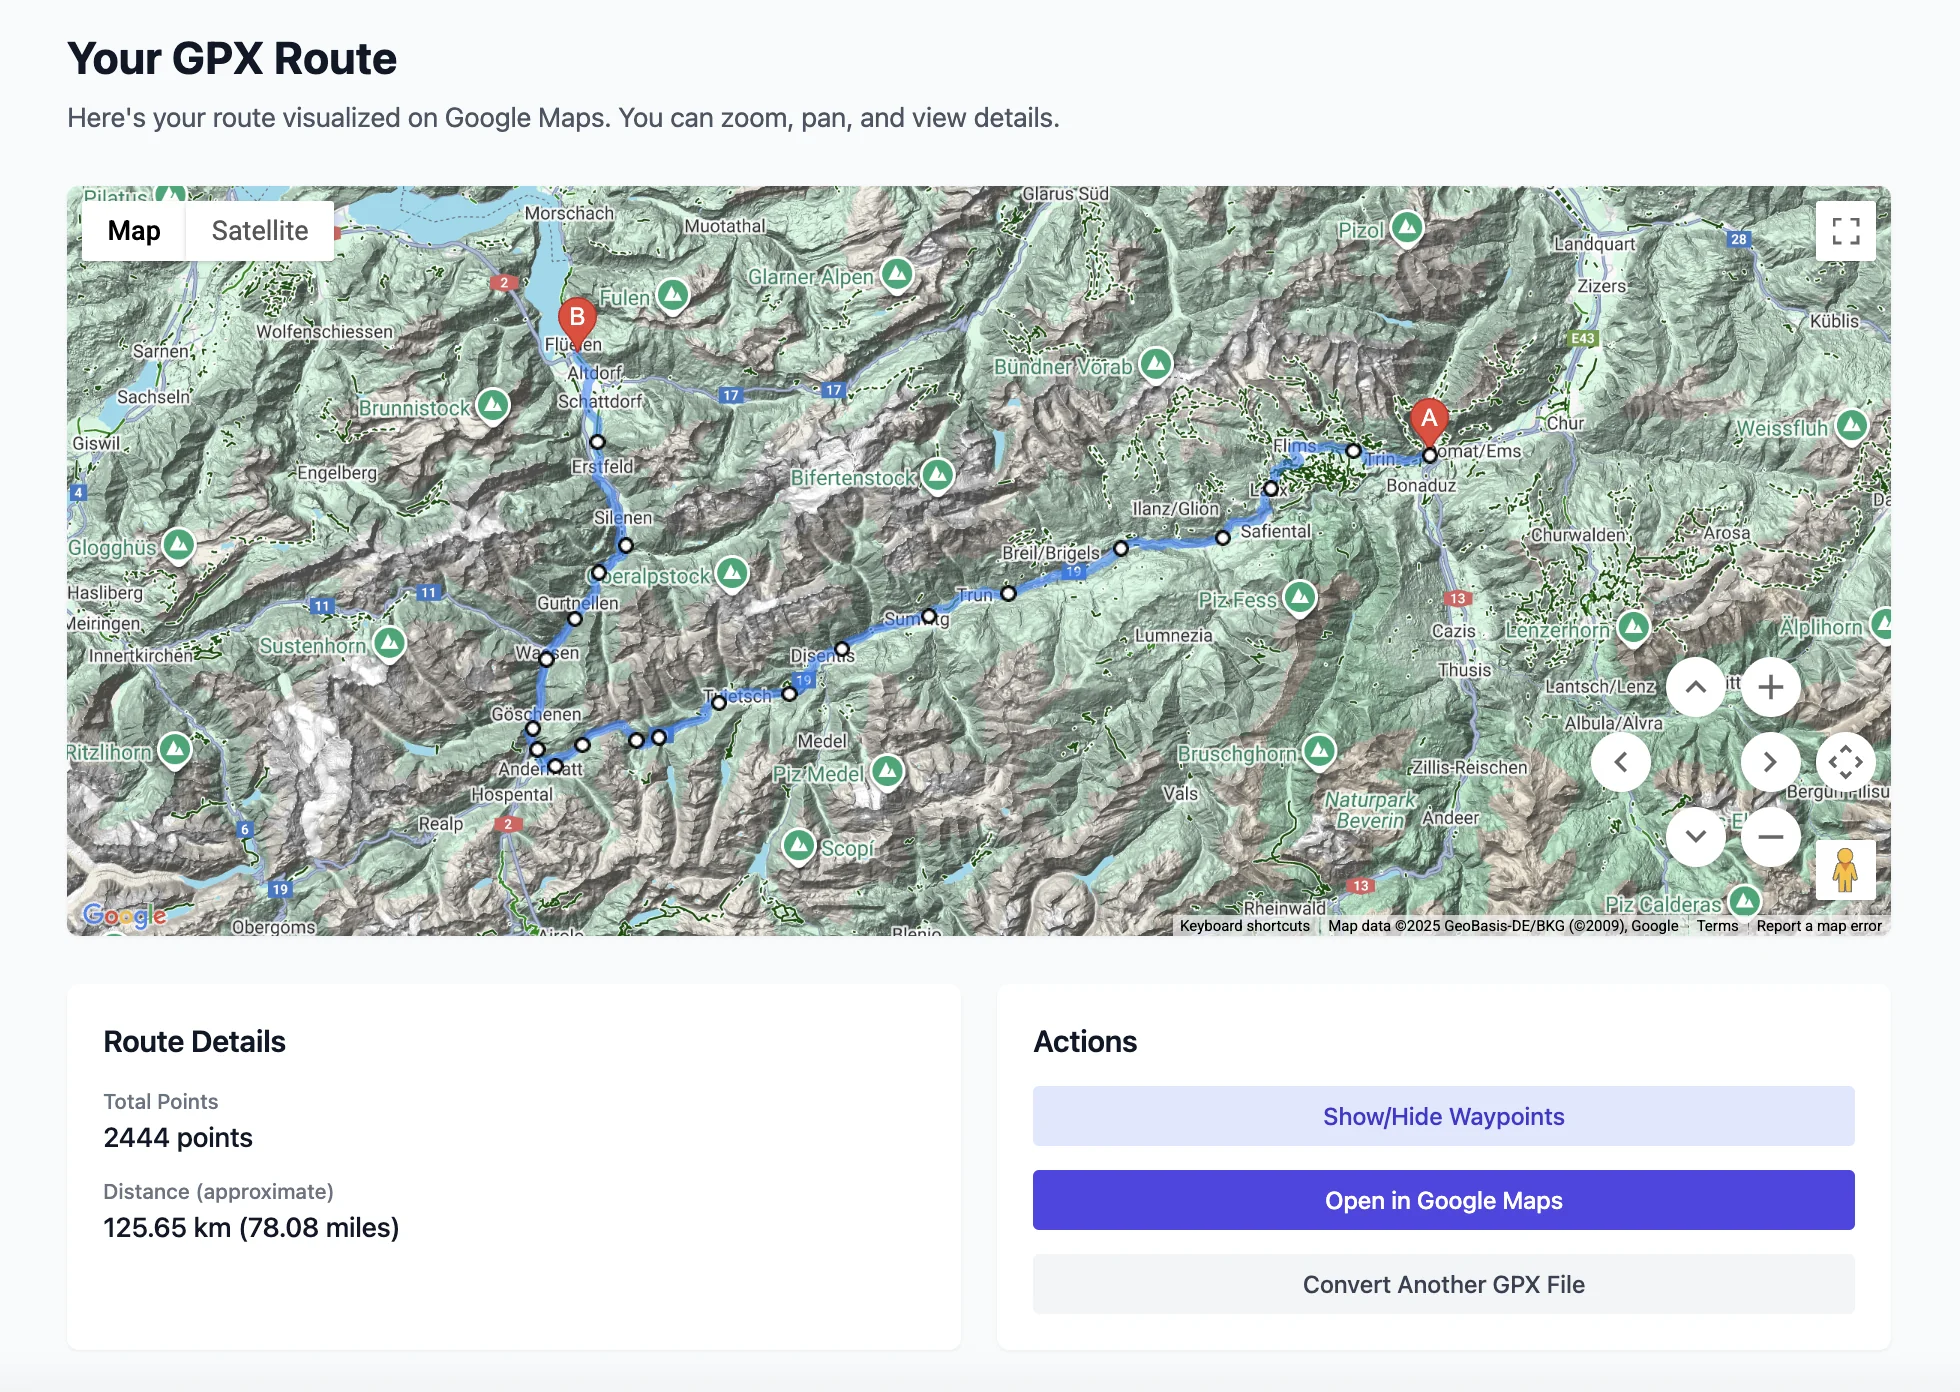Click the Scopi peak icon
The height and width of the screenshot is (1392, 1960).
(798, 846)
